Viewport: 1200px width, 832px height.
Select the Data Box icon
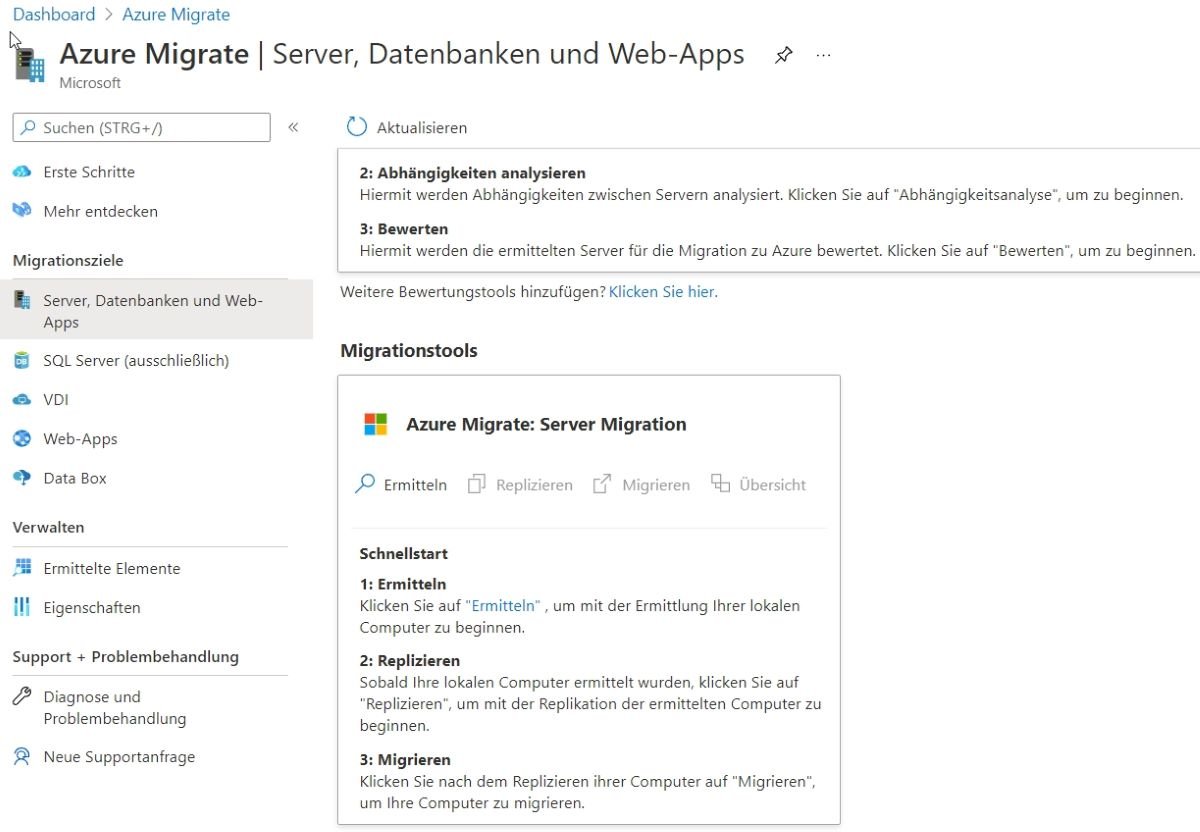pos(20,478)
